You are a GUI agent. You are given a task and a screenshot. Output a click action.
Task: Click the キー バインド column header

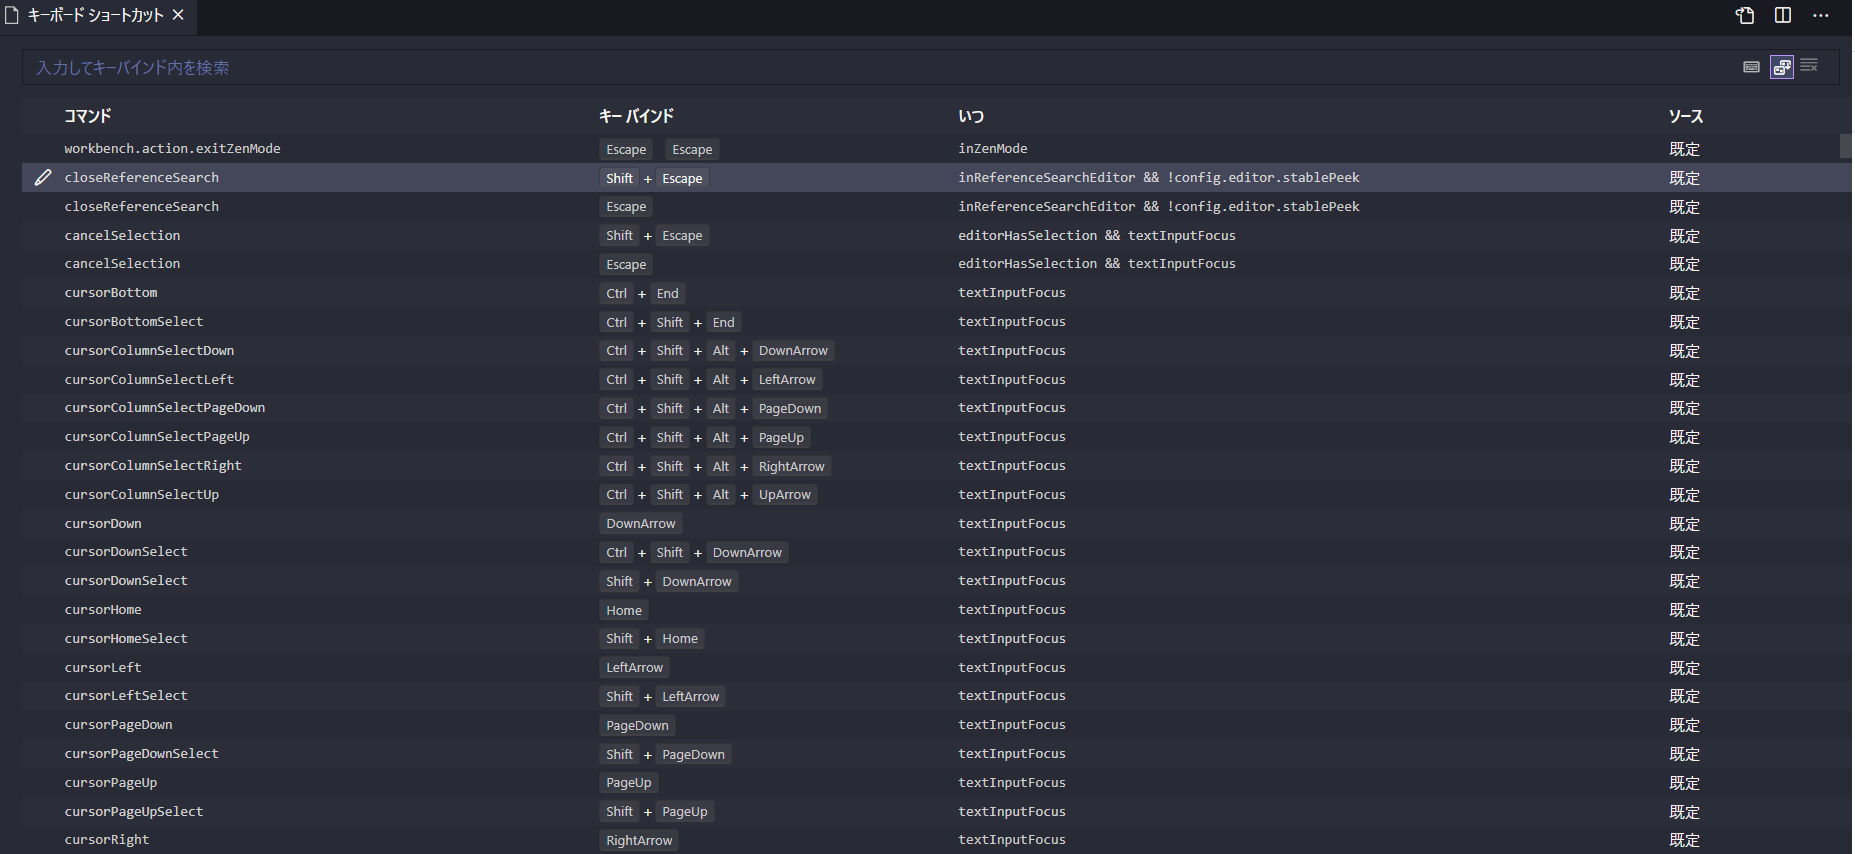pyautogui.click(x=636, y=116)
